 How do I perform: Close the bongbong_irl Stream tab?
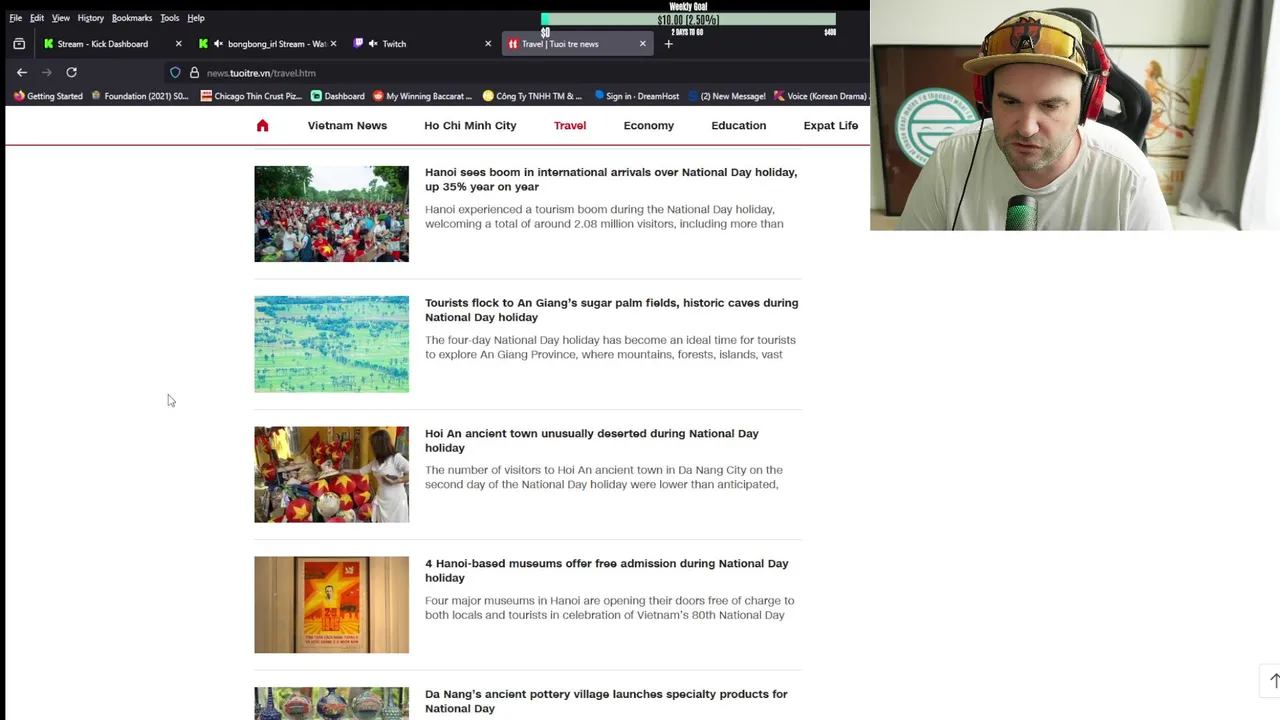tap(333, 44)
